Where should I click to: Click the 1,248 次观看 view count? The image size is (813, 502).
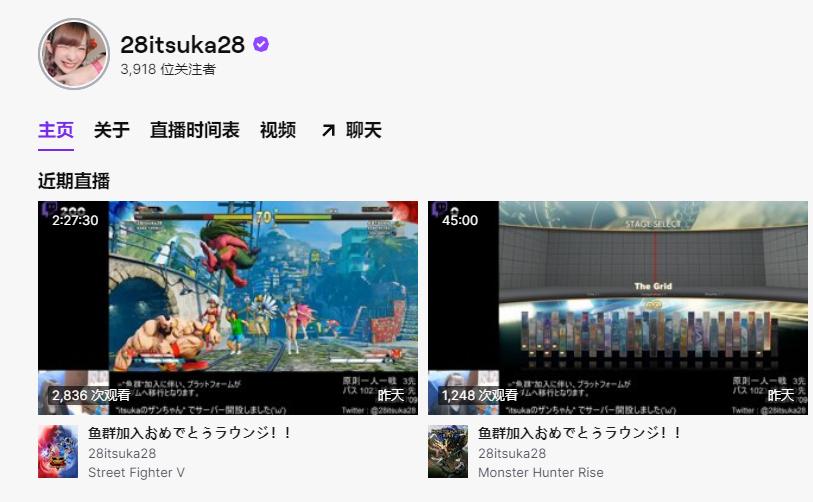tap(480, 395)
